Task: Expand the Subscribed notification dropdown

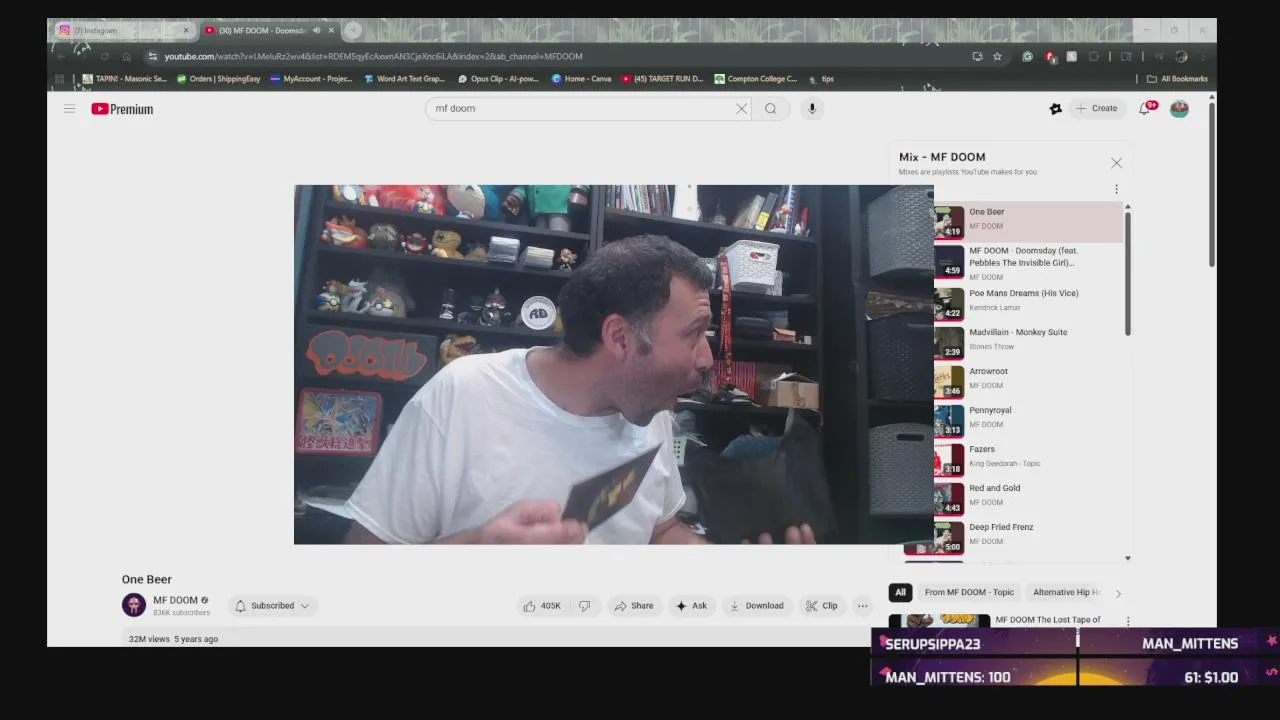Action: (273, 606)
